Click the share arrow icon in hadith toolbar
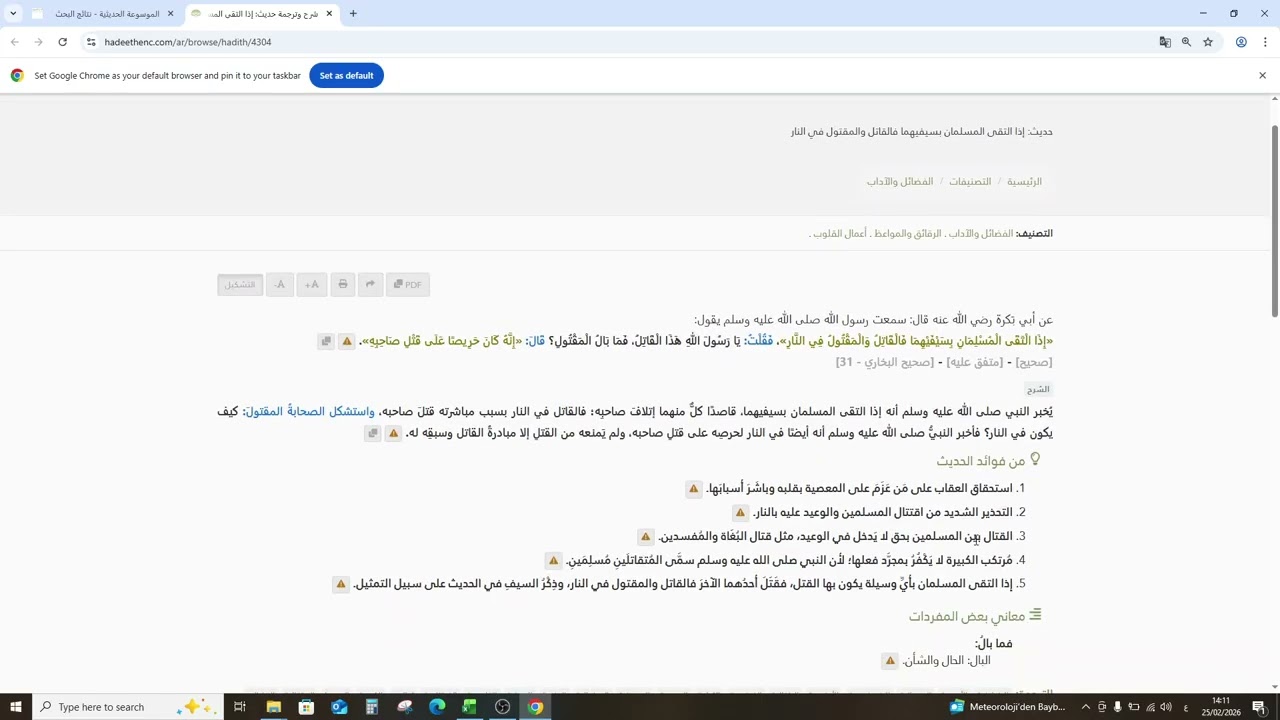 [370, 285]
